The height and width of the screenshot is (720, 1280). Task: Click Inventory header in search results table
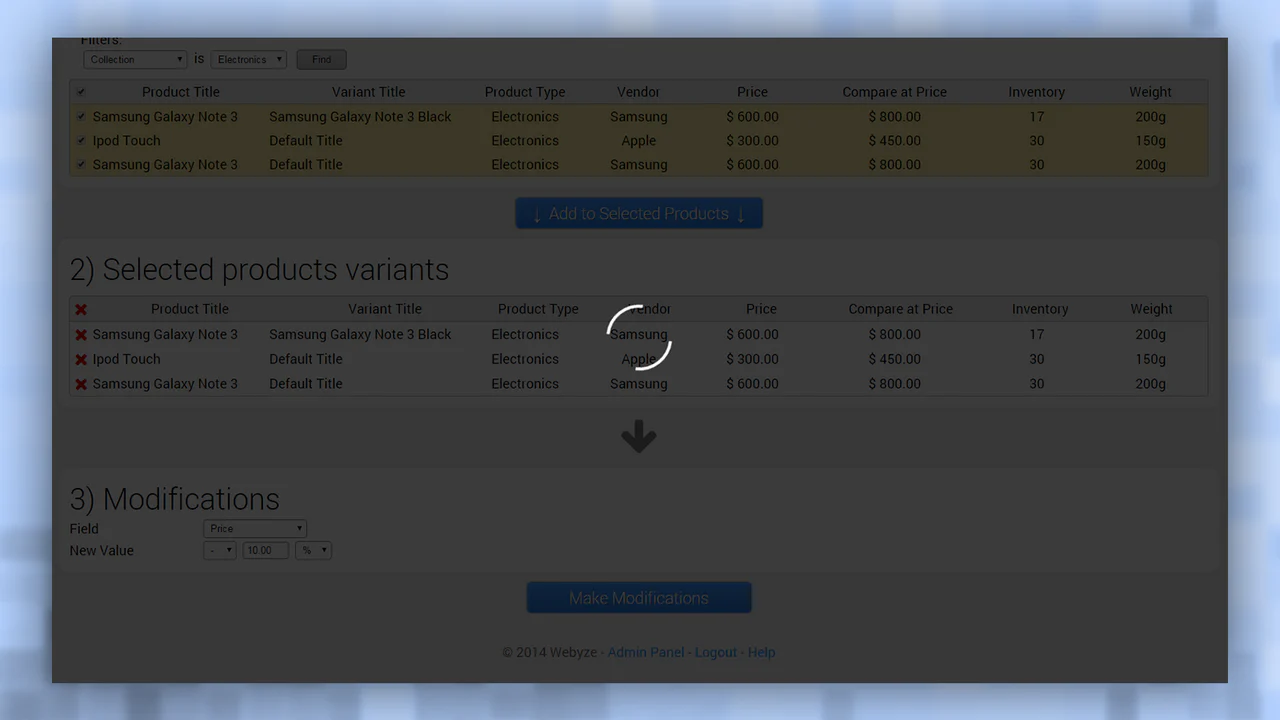click(1036, 92)
